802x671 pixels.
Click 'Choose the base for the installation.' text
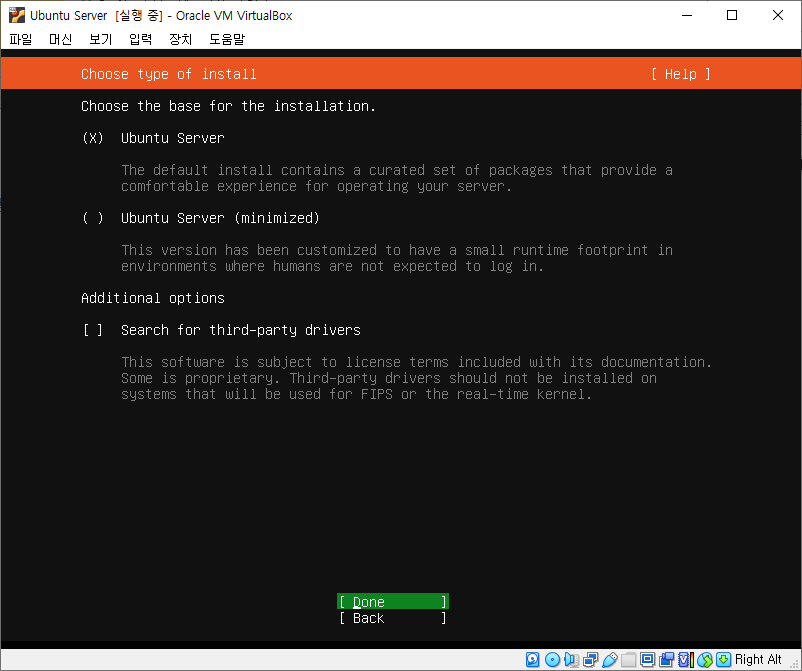(229, 106)
